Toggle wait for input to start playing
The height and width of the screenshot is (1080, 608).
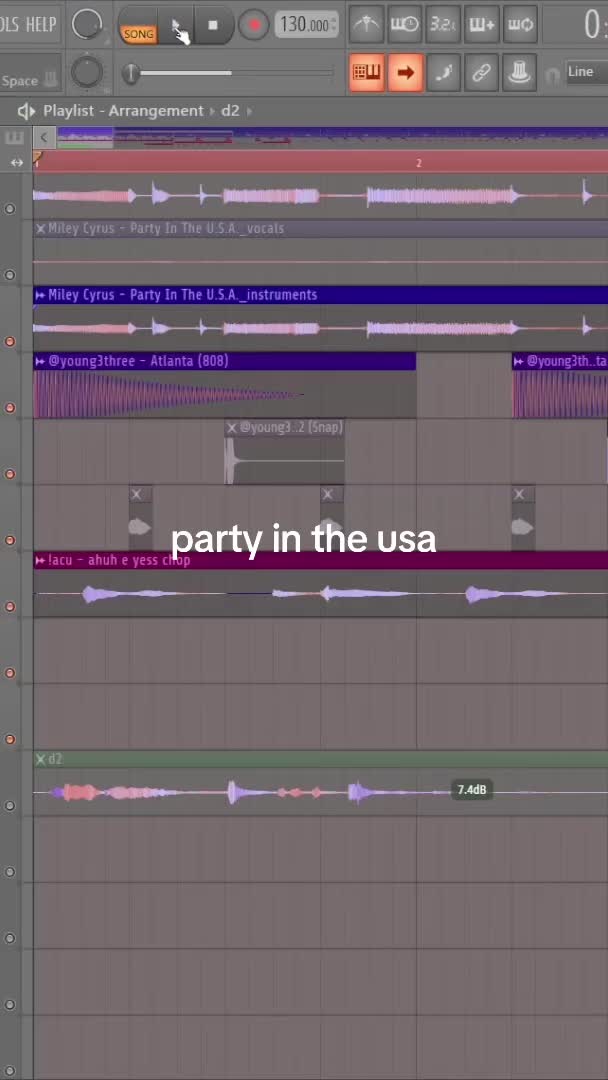coord(404,25)
